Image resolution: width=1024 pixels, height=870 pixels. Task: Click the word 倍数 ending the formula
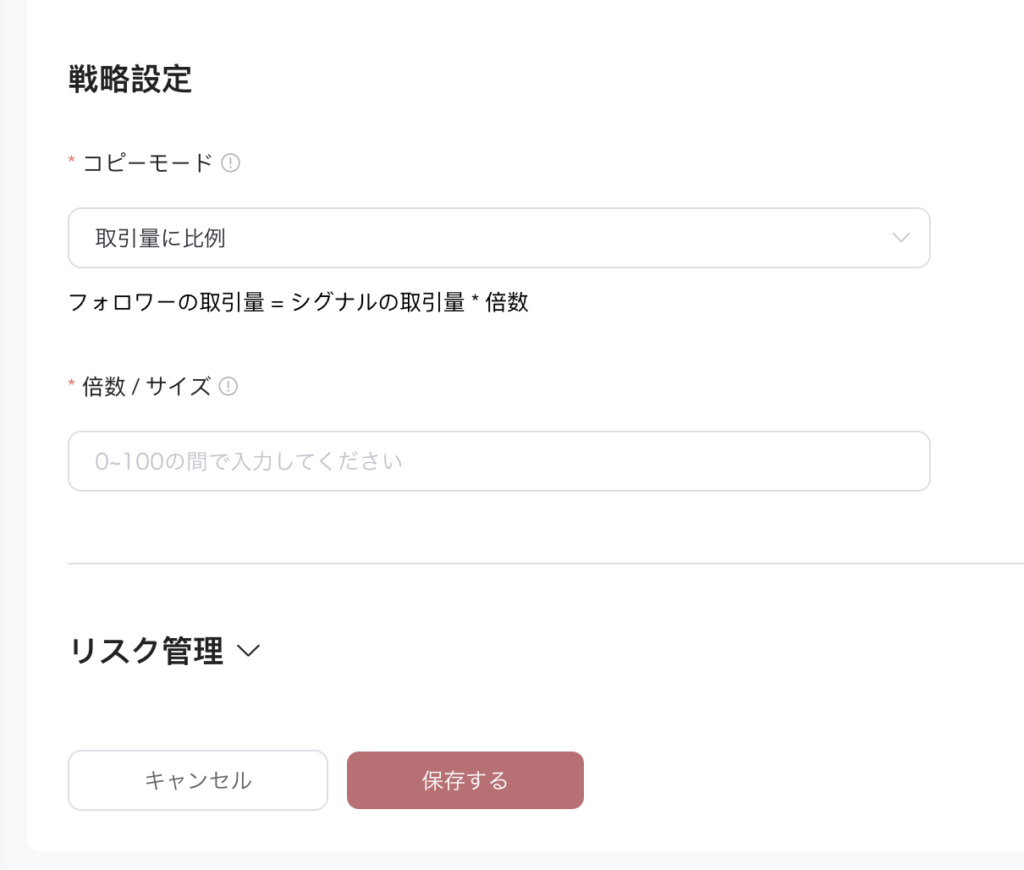tap(507, 303)
